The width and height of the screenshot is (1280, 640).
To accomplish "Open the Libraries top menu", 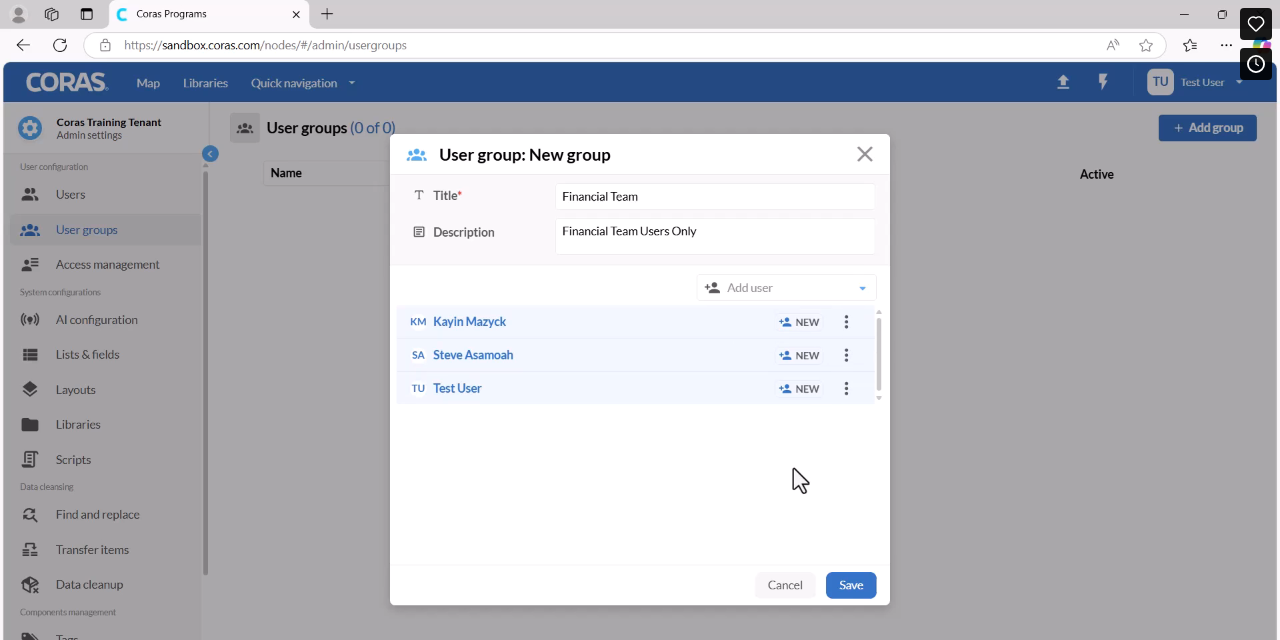I will (x=205, y=83).
